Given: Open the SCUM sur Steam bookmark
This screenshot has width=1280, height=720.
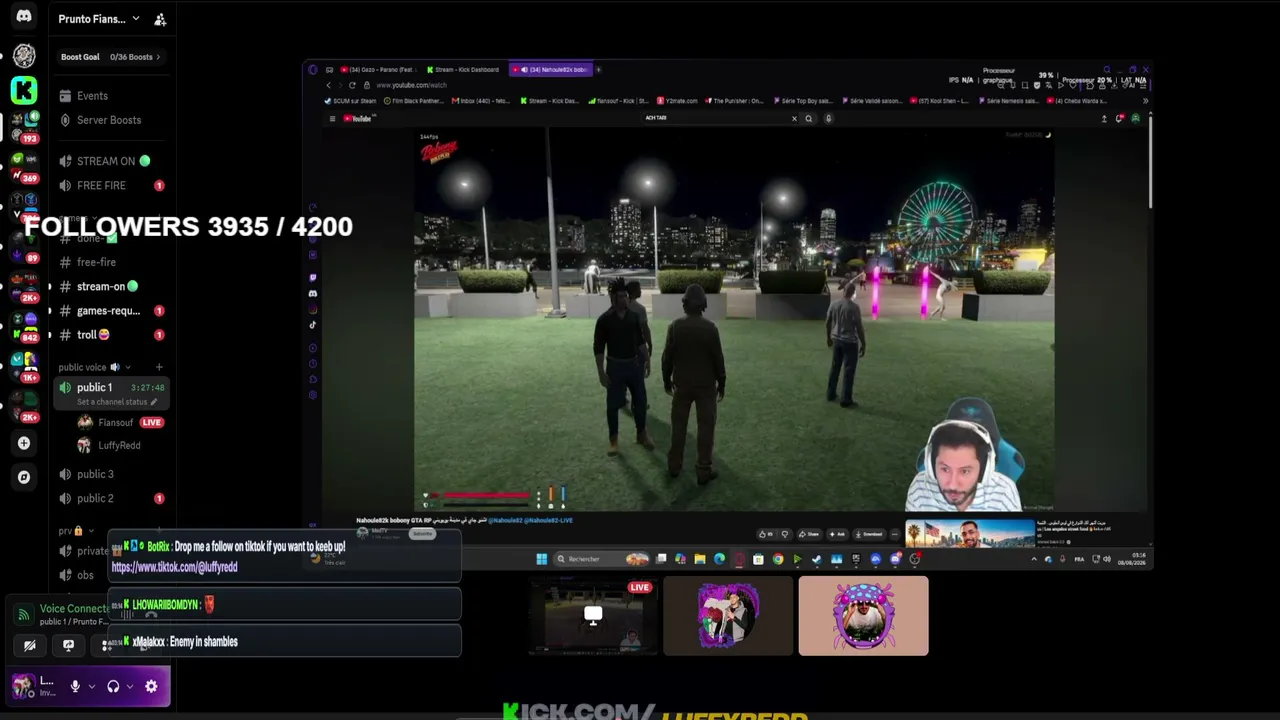Looking at the screenshot, I should tap(350, 101).
